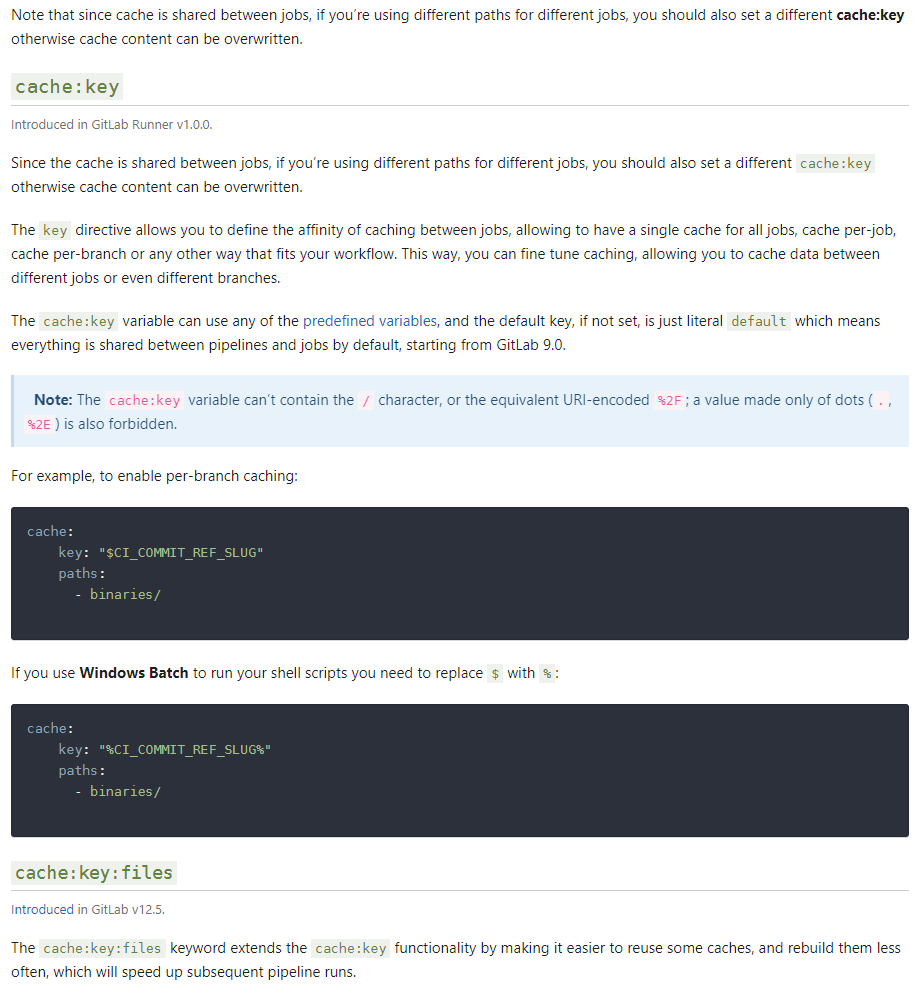Click the "$CI_COMMIT_REF_SLUG" key value
Viewport: 919px width, 999px height.
(181, 552)
